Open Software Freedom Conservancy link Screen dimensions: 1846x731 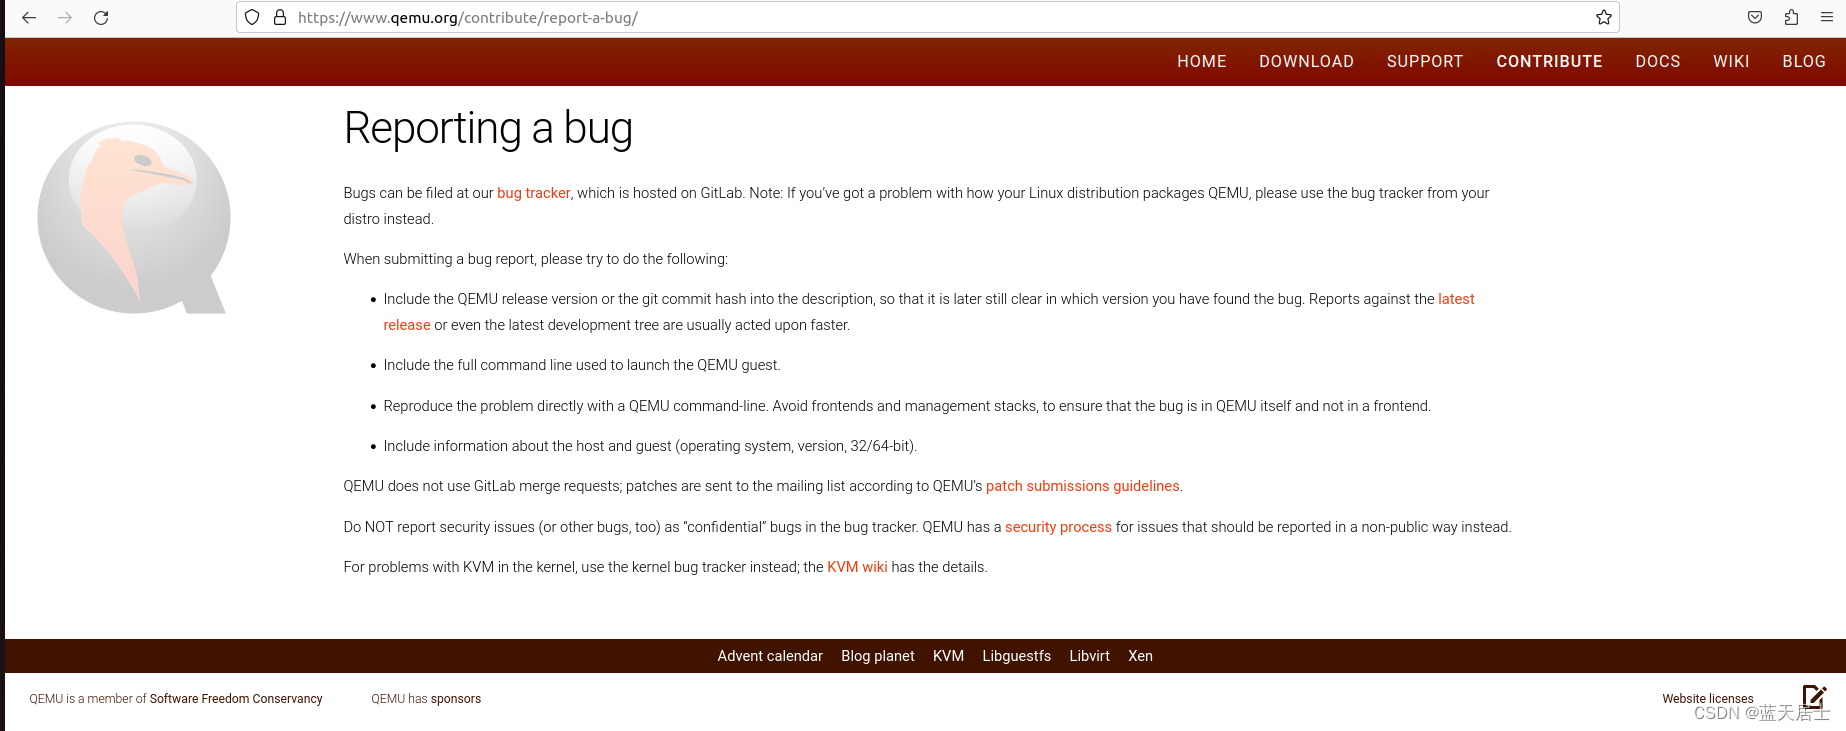click(x=236, y=699)
